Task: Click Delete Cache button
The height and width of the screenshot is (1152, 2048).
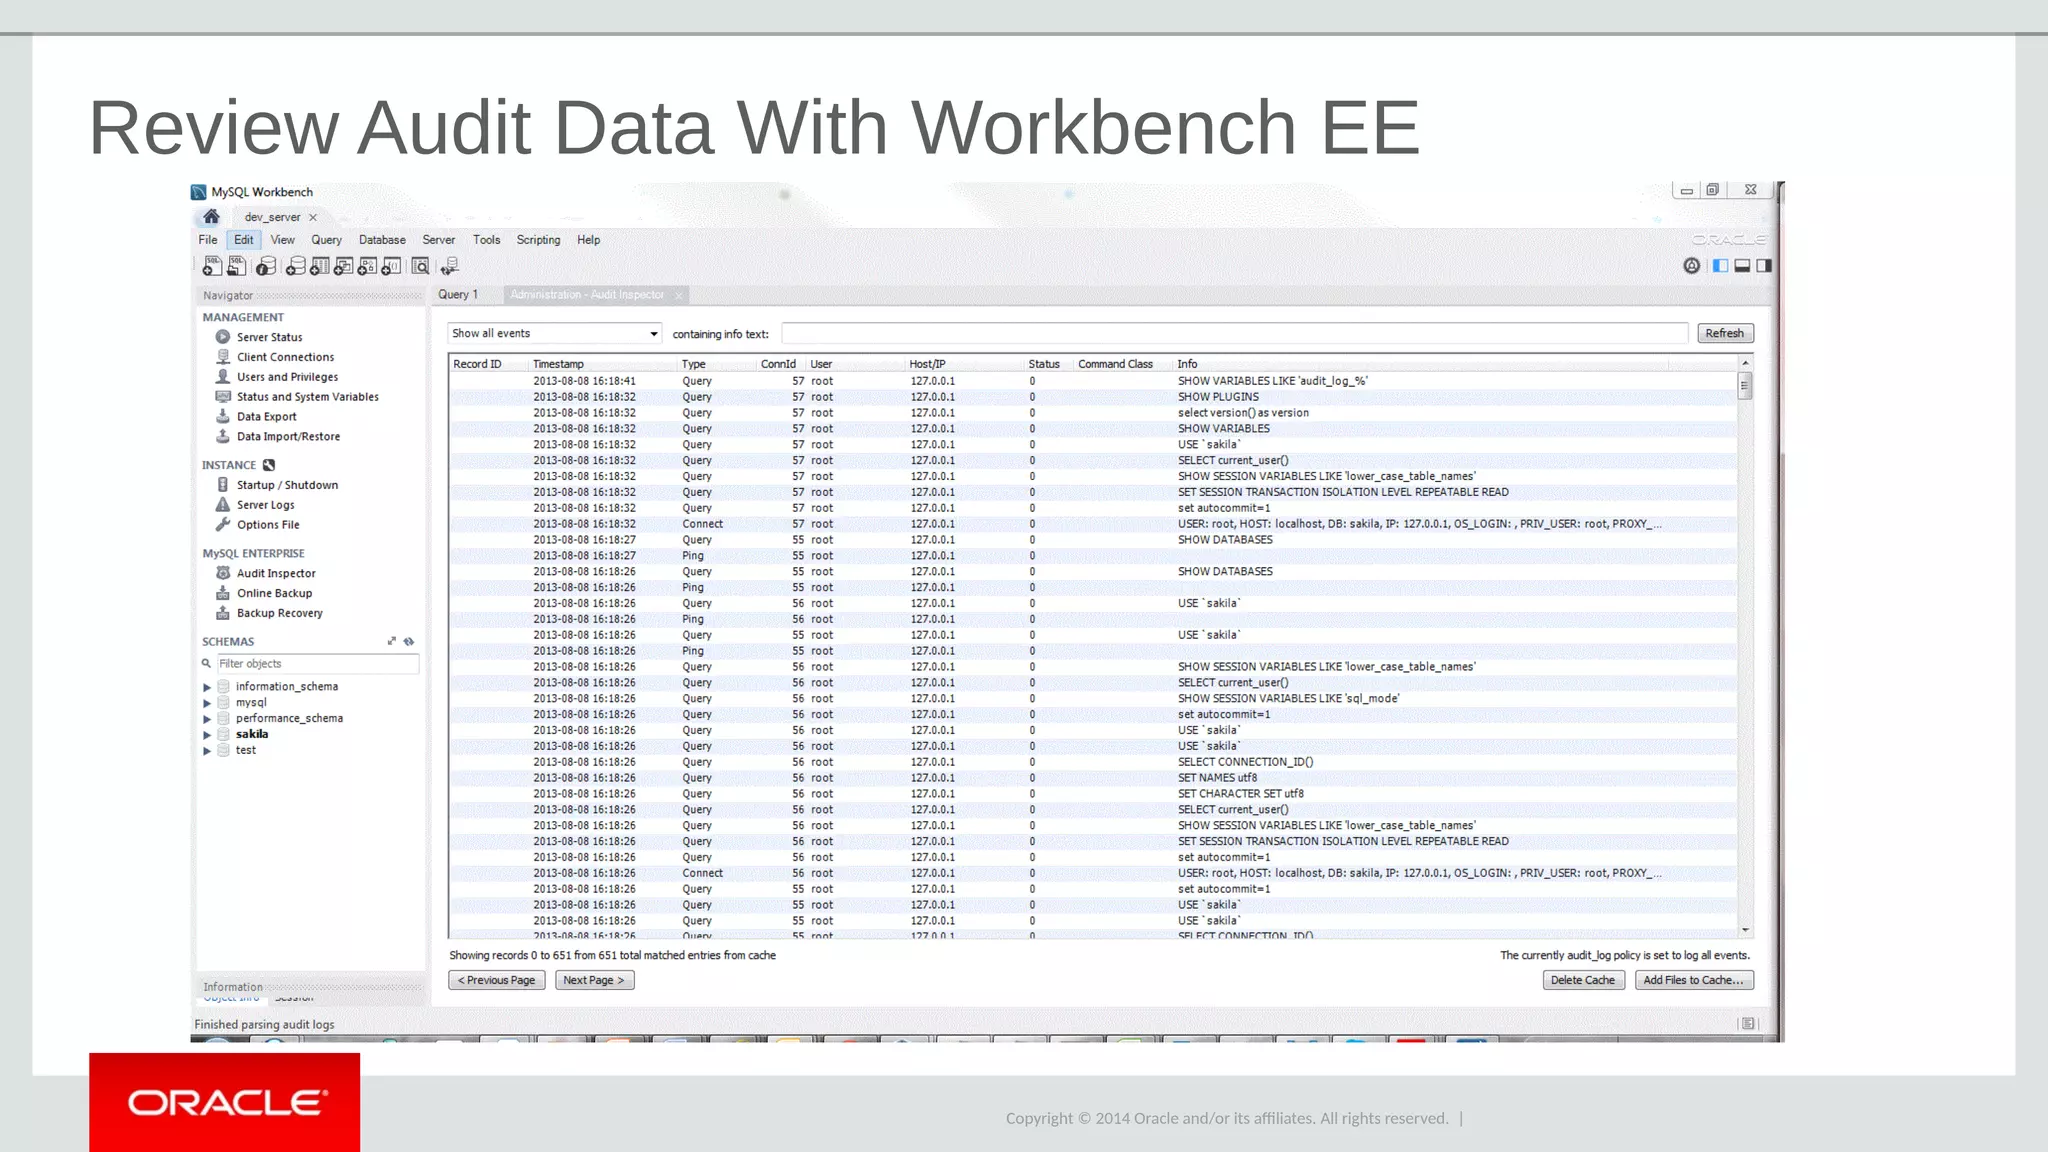Action: pos(1583,980)
